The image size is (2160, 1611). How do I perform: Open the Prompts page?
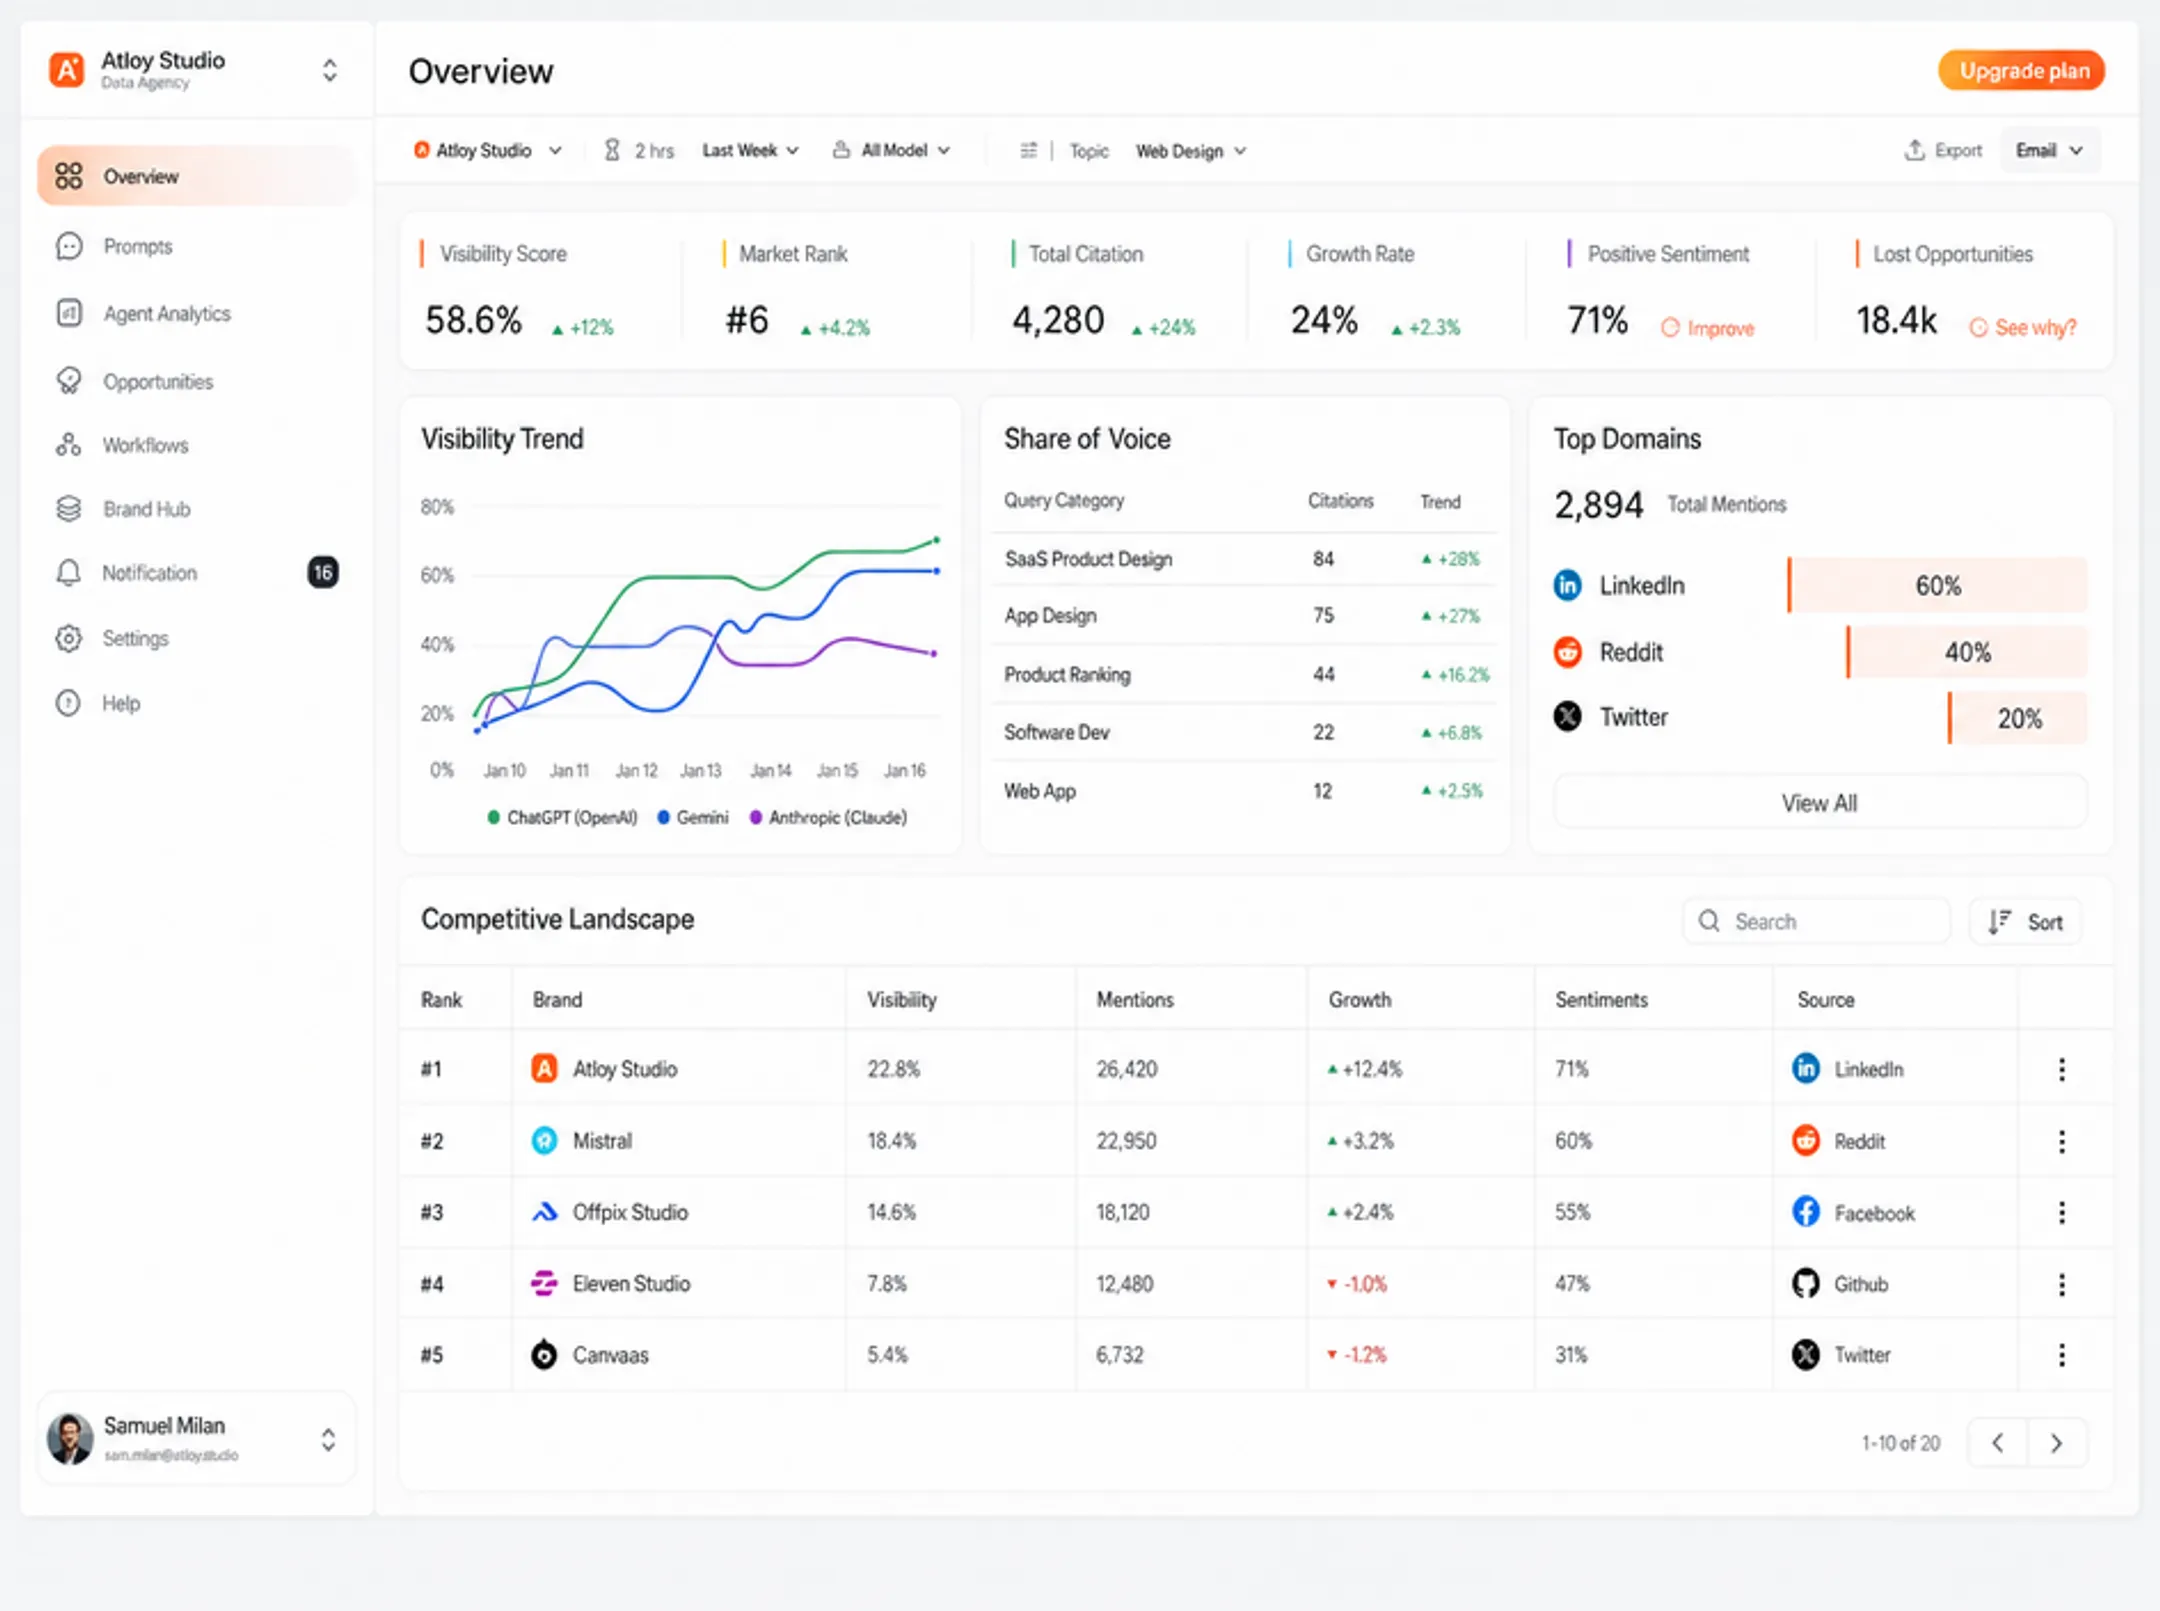click(138, 246)
